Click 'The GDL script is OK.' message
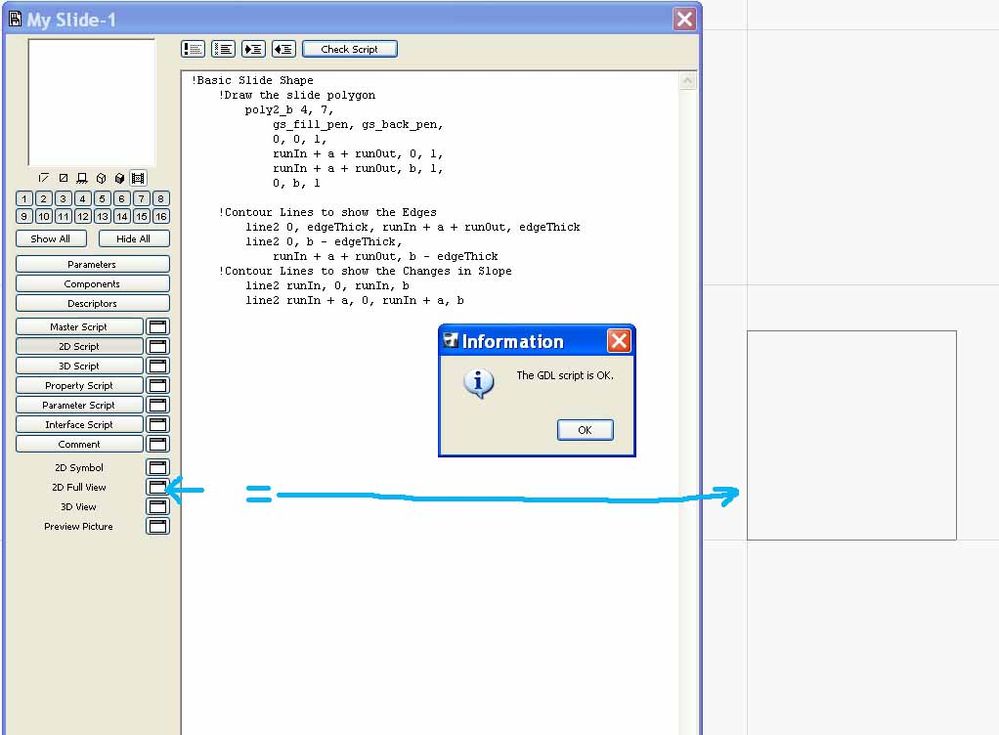The image size is (999, 735). click(x=565, y=376)
